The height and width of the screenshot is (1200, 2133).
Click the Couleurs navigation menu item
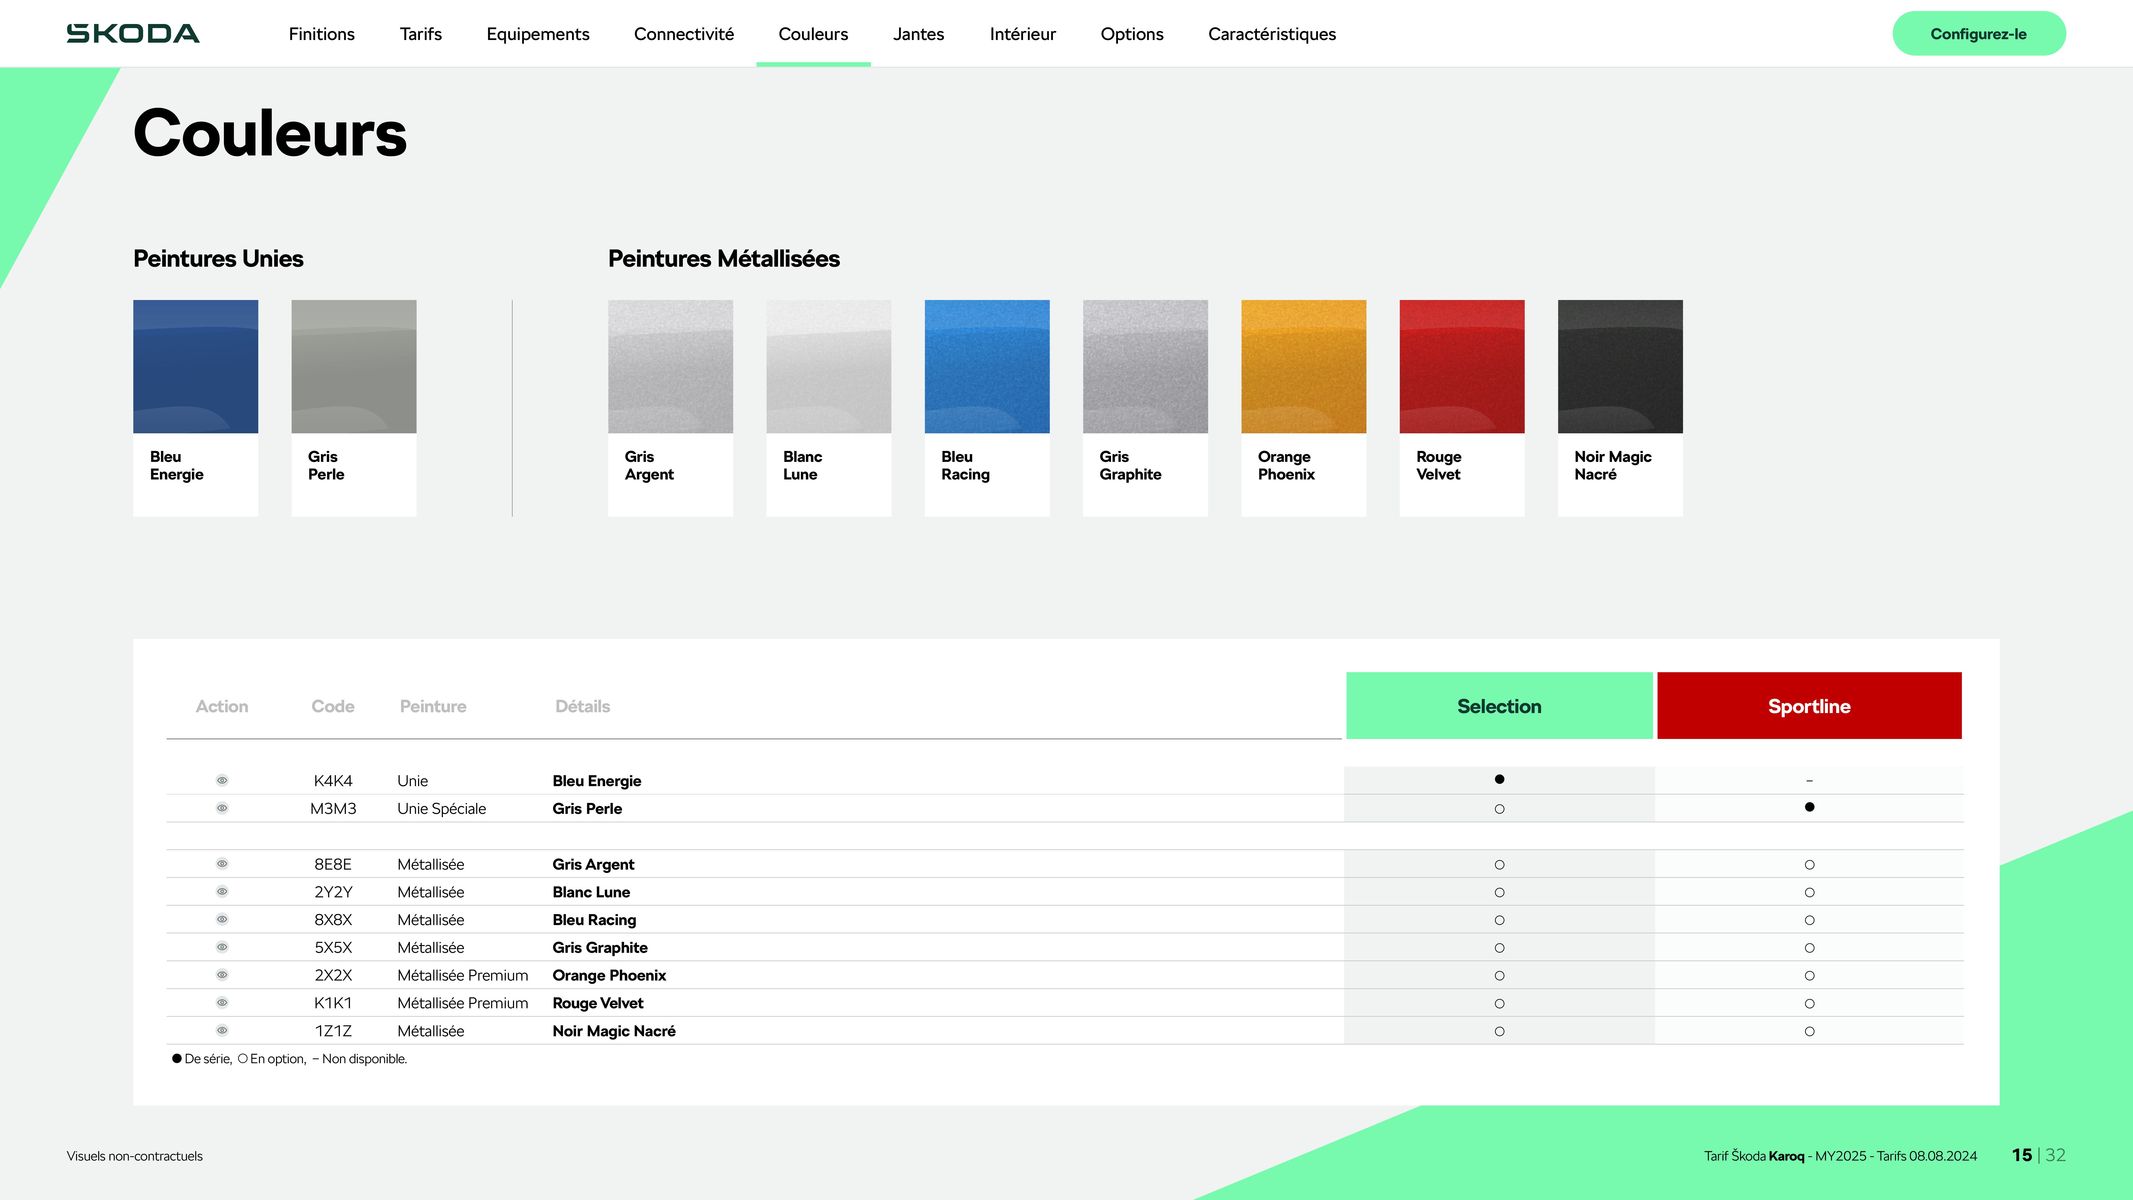click(813, 32)
